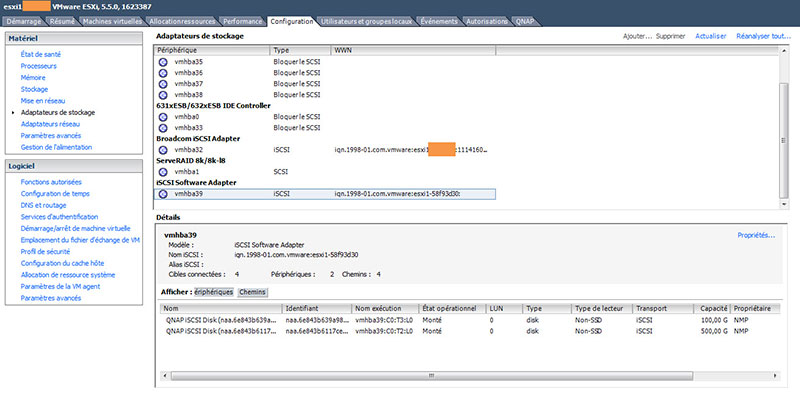Click Réanalyser tout link
The width and height of the screenshot is (800, 400).
(x=763, y=36)
